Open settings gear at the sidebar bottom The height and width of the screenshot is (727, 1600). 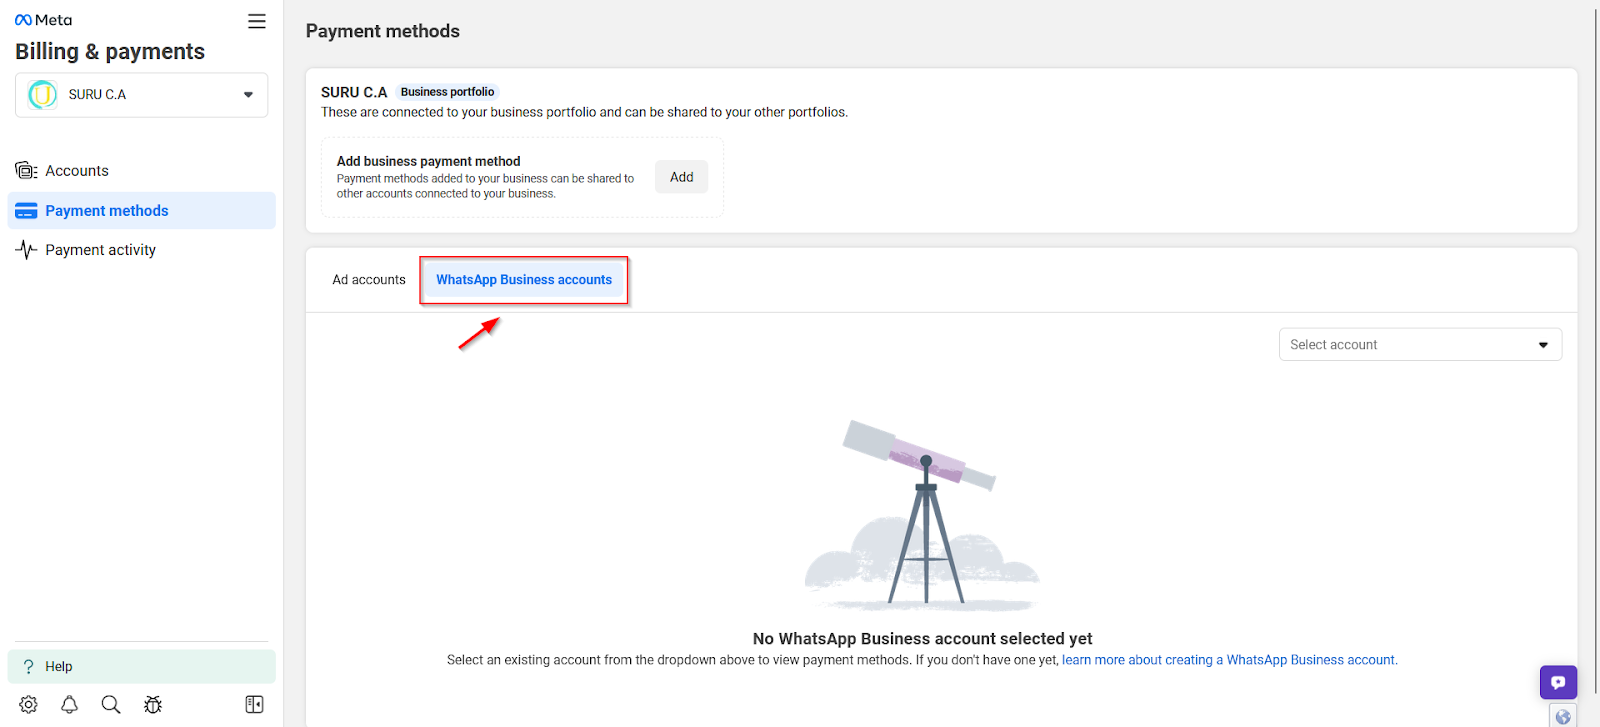pyautogui.click(x=28, y=704)
